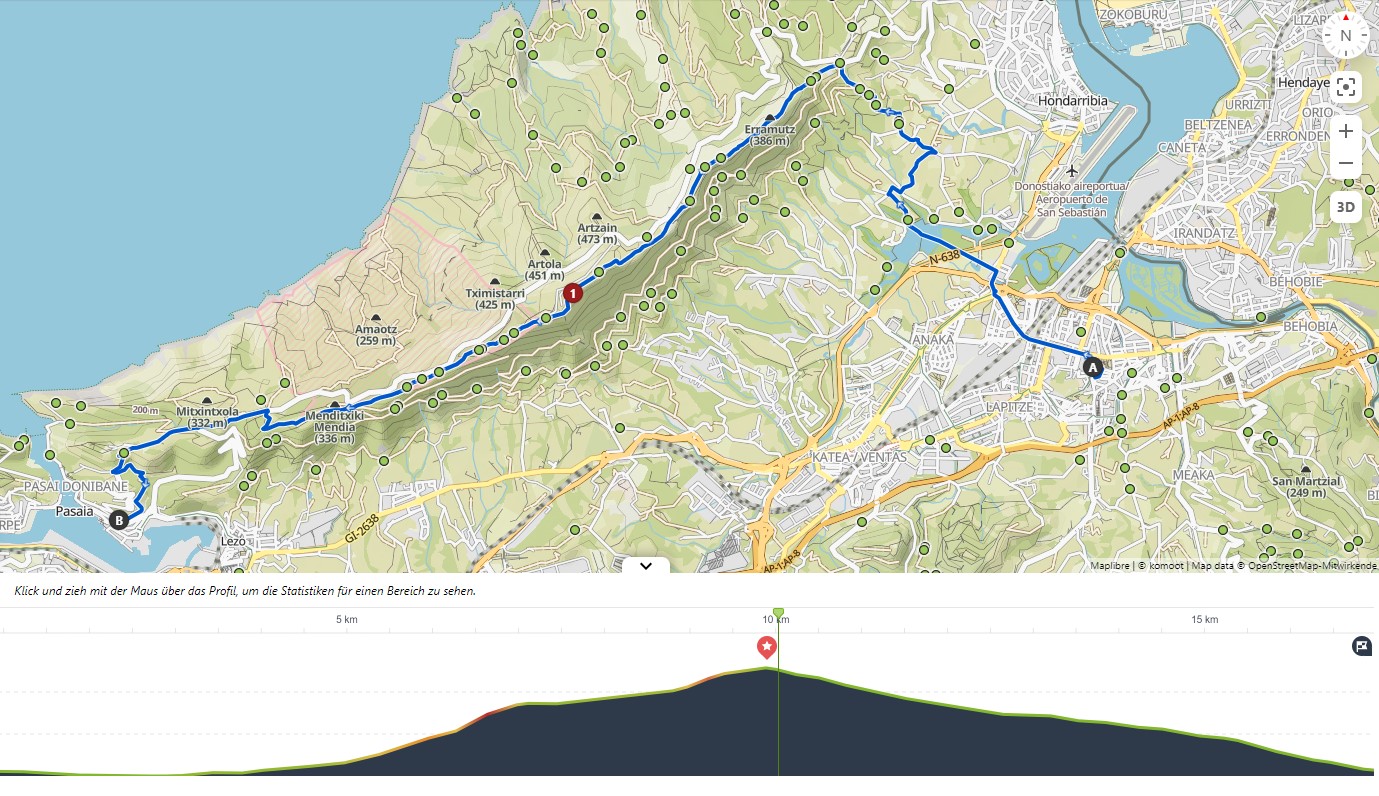Click the Pasaia town label
Viewport: 1379px width, 796px height.
[x=75, y=511]
